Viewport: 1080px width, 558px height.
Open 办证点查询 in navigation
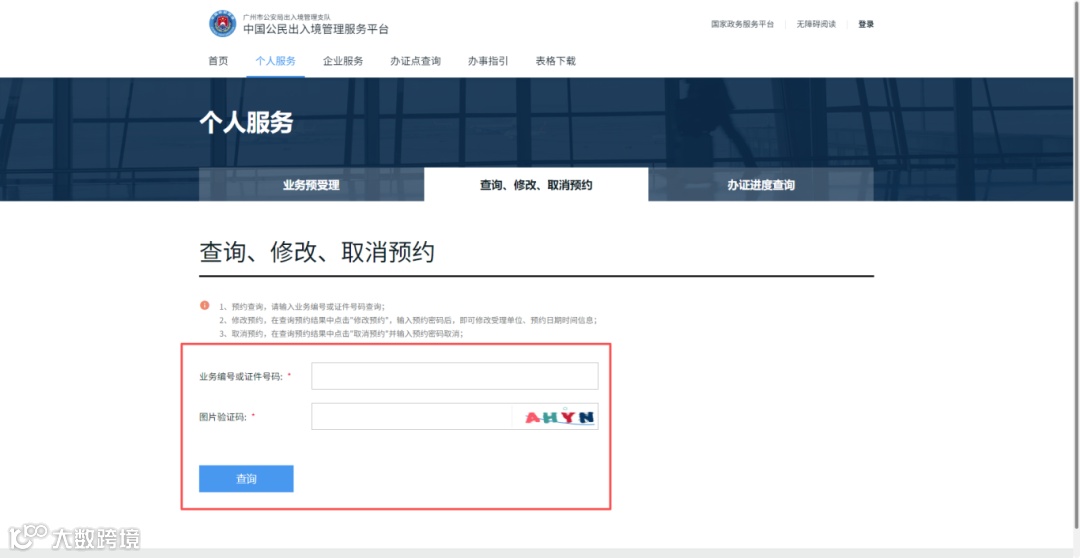(x=415, y=61)
